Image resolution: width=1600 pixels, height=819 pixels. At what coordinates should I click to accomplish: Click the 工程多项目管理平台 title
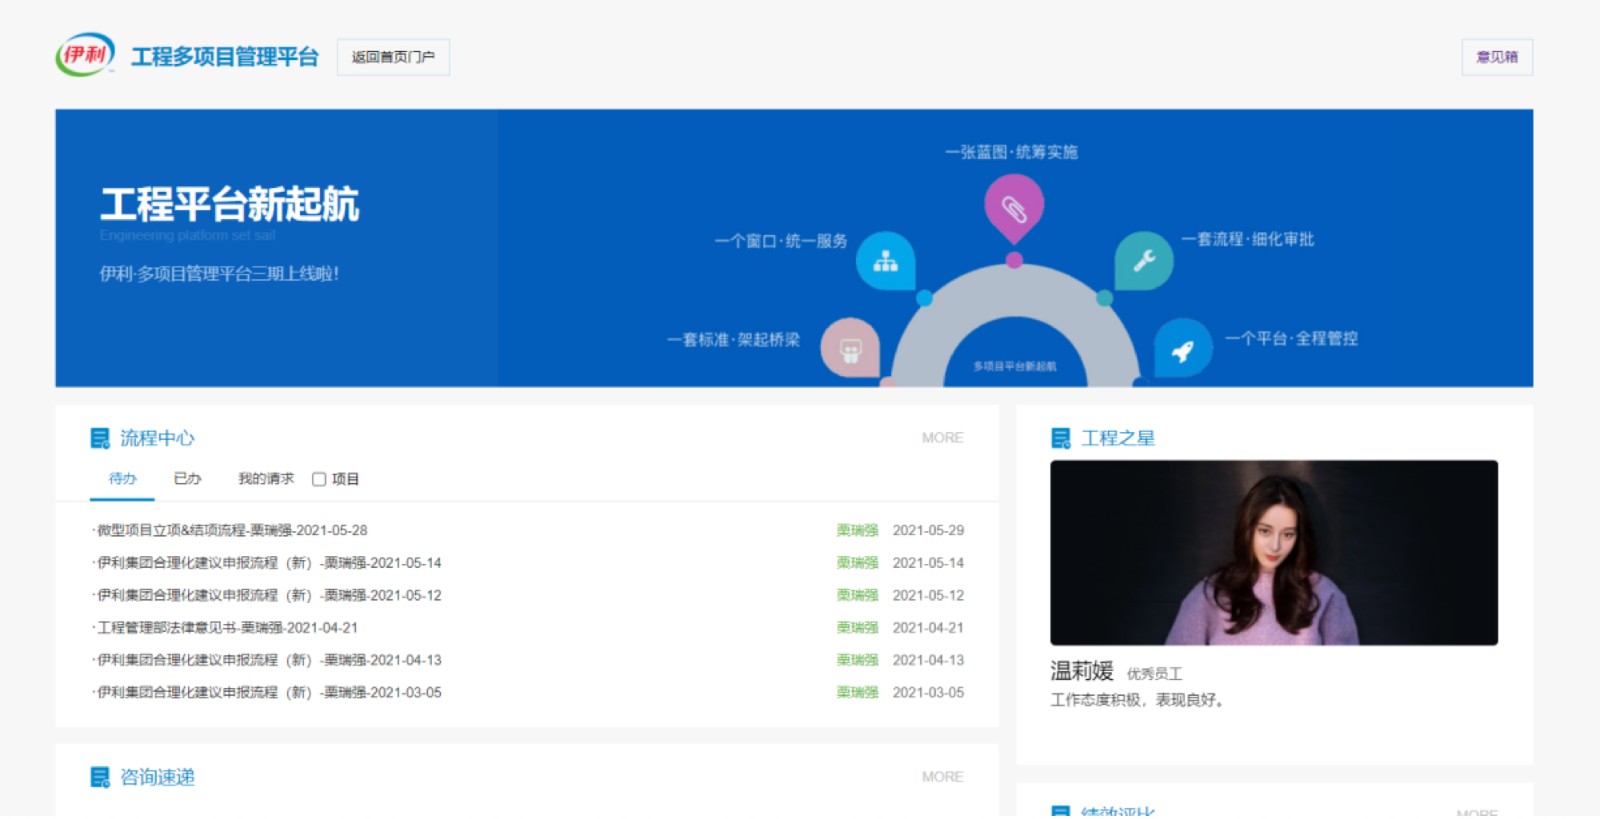225,57
